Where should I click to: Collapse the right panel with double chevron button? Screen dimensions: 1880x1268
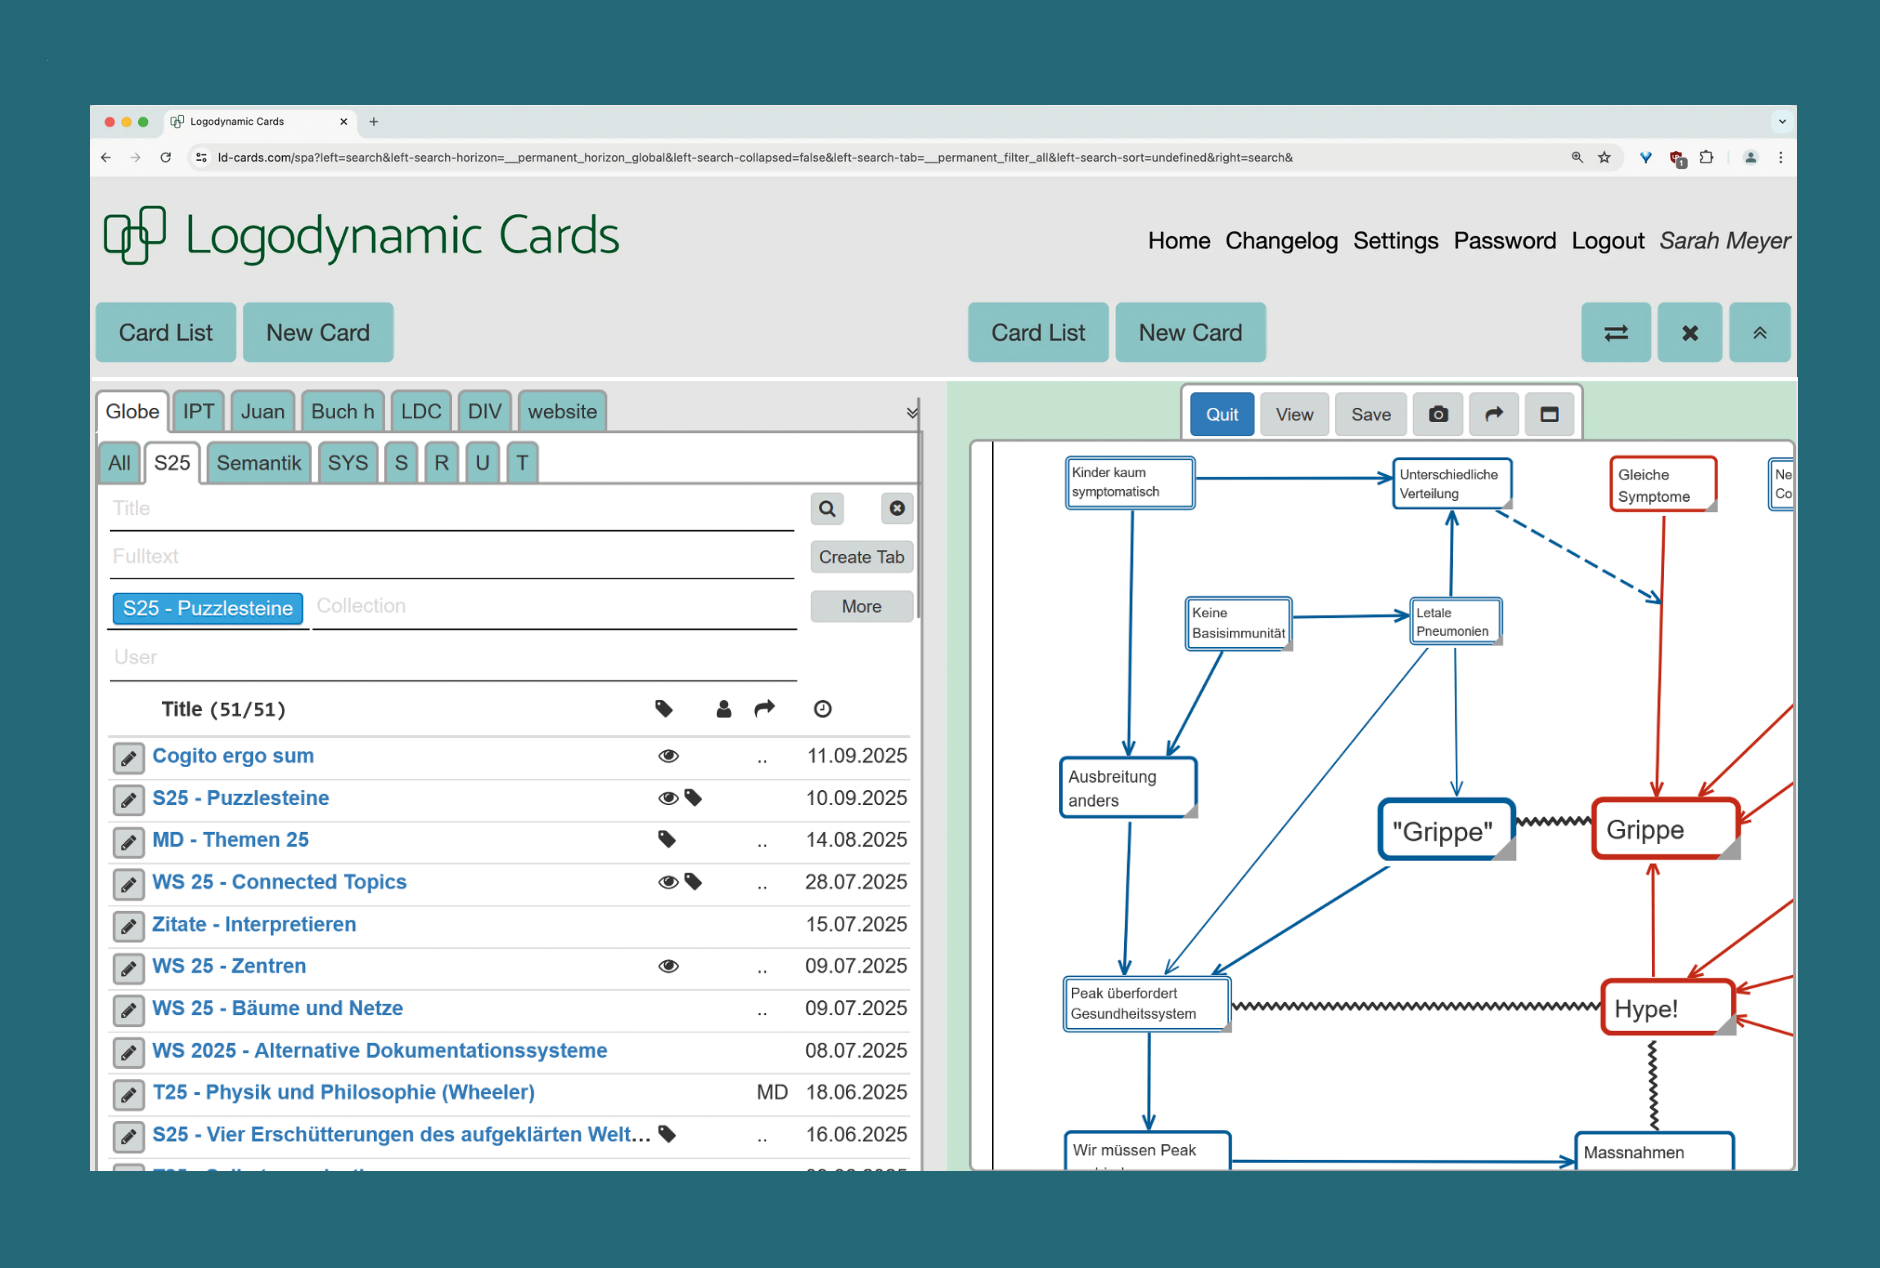coord(1759,333)
